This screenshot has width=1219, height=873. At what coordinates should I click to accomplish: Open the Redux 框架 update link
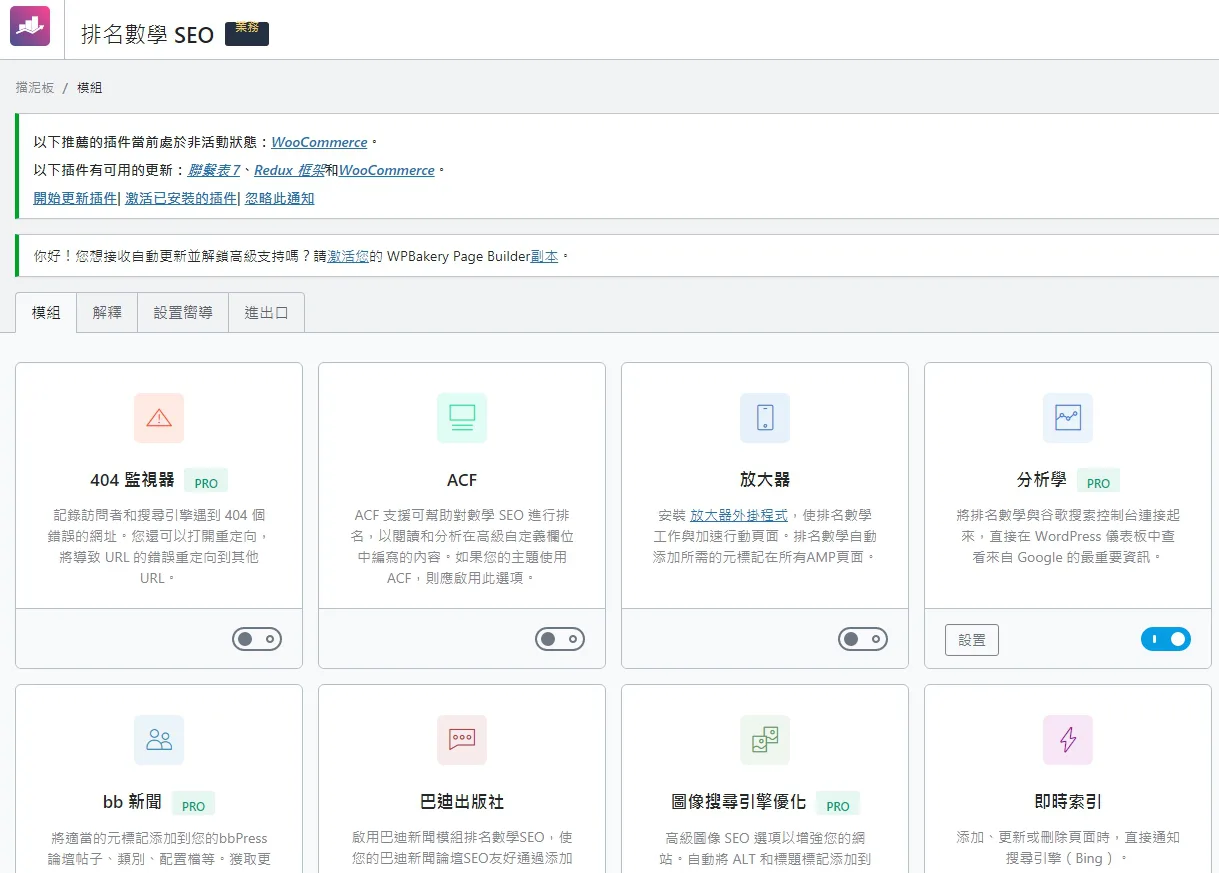point(289,170)
